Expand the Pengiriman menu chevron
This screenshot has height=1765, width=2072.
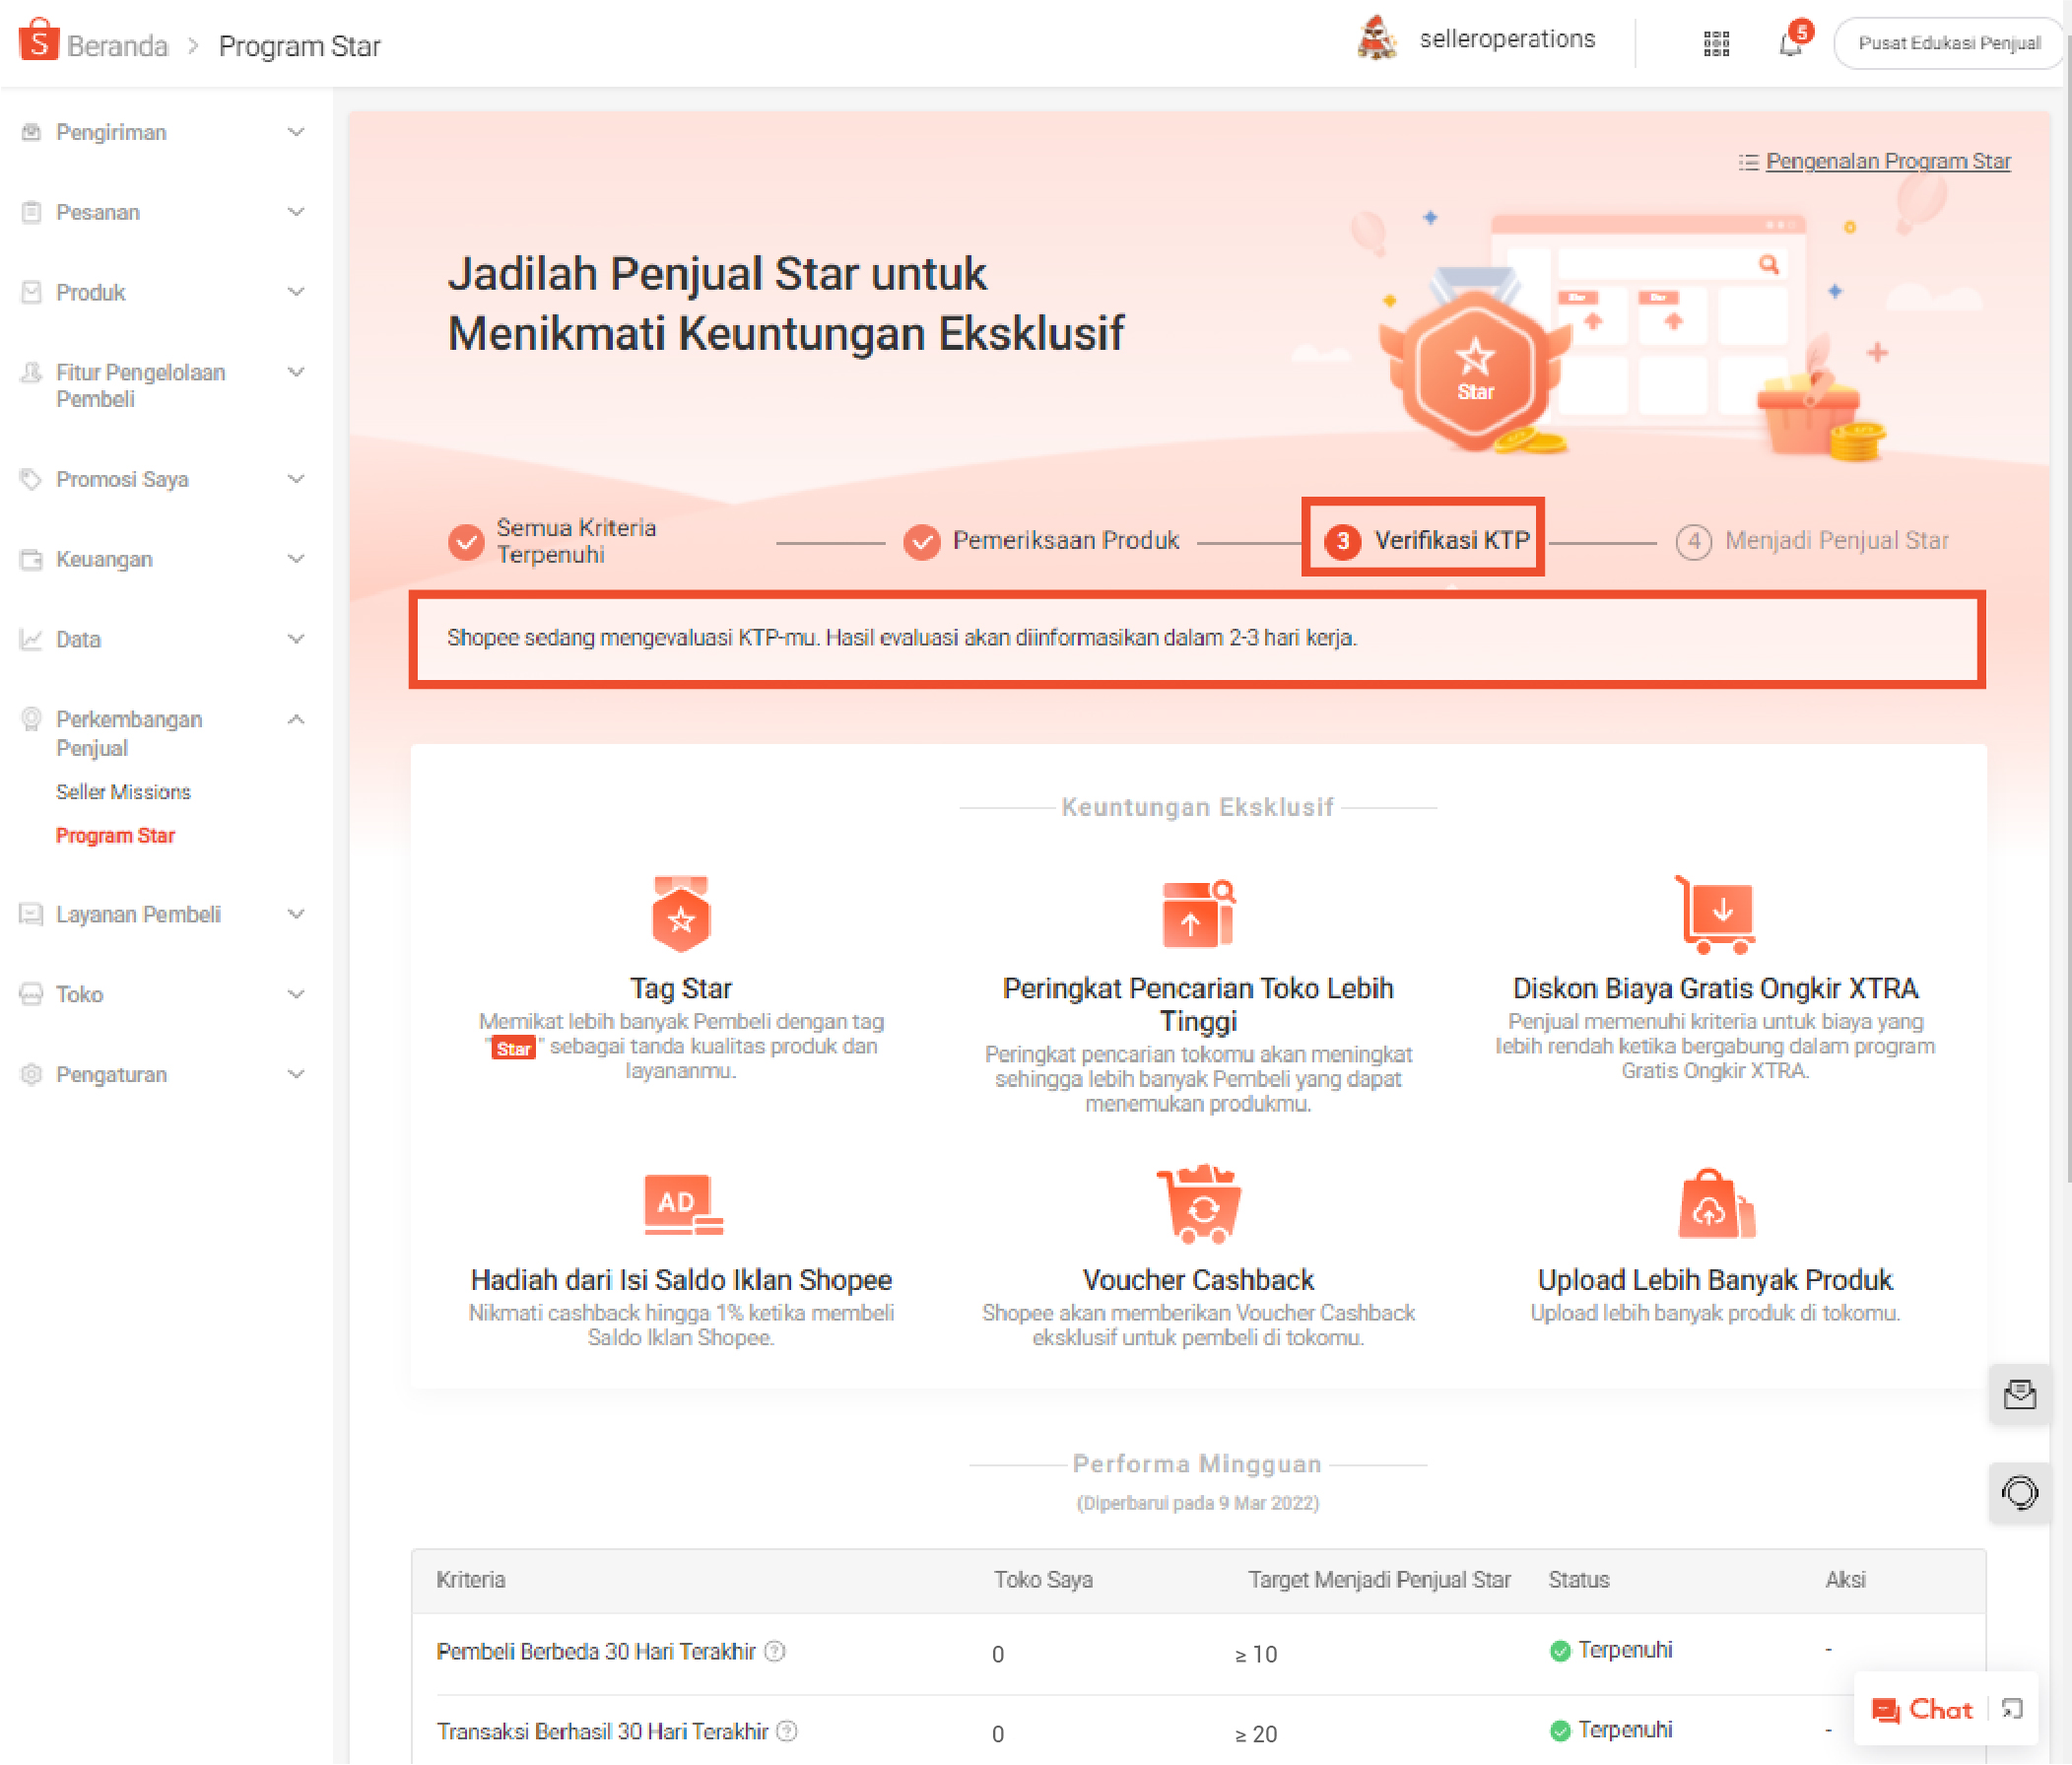point(296,132)
